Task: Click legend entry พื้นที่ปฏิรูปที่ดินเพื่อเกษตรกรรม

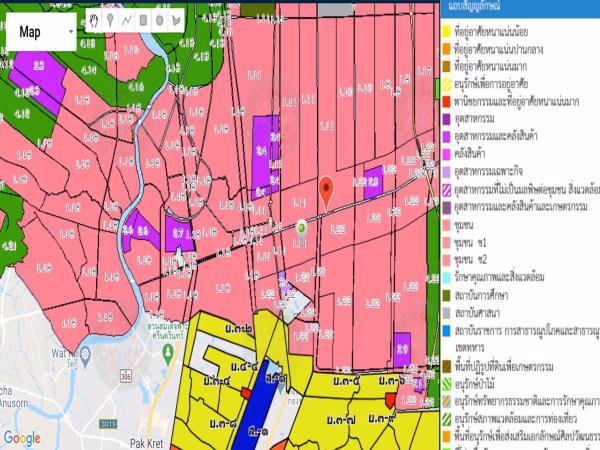Action: 504,367
